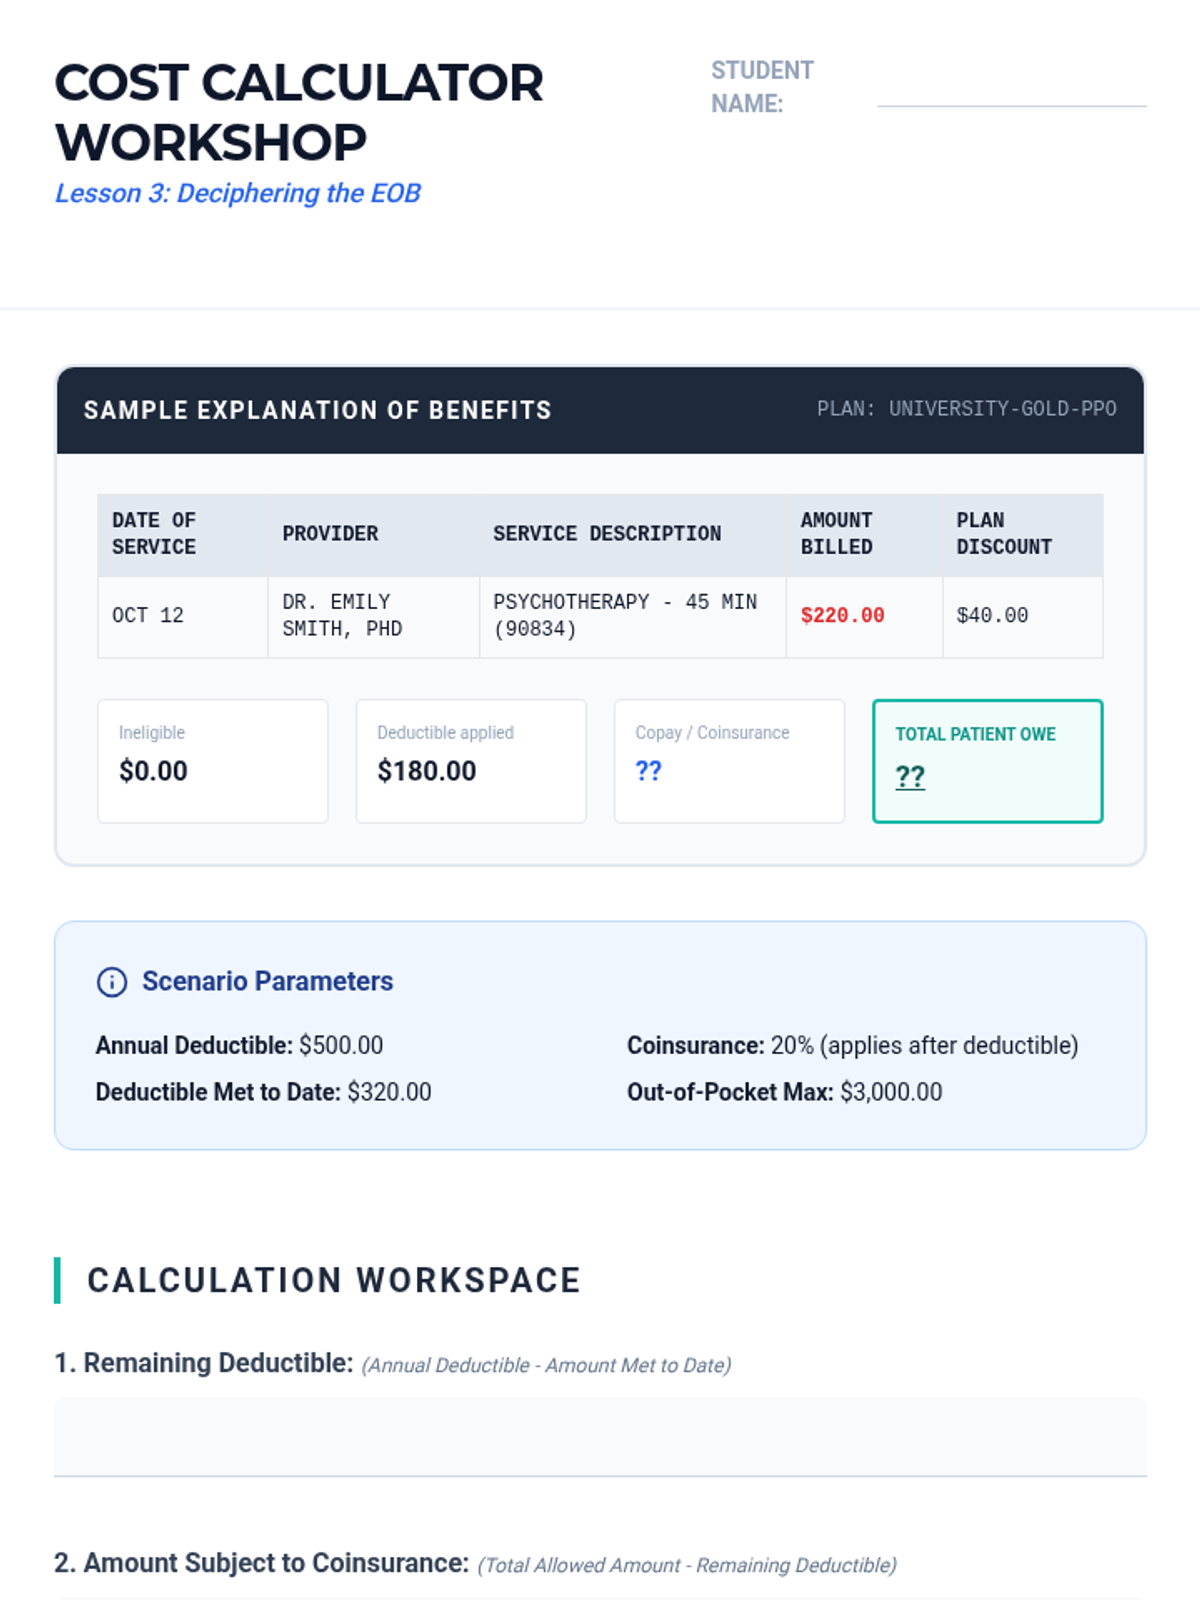Select the Total Patient Owe box
1200x1600 pixels.
(x=987, y=761)
